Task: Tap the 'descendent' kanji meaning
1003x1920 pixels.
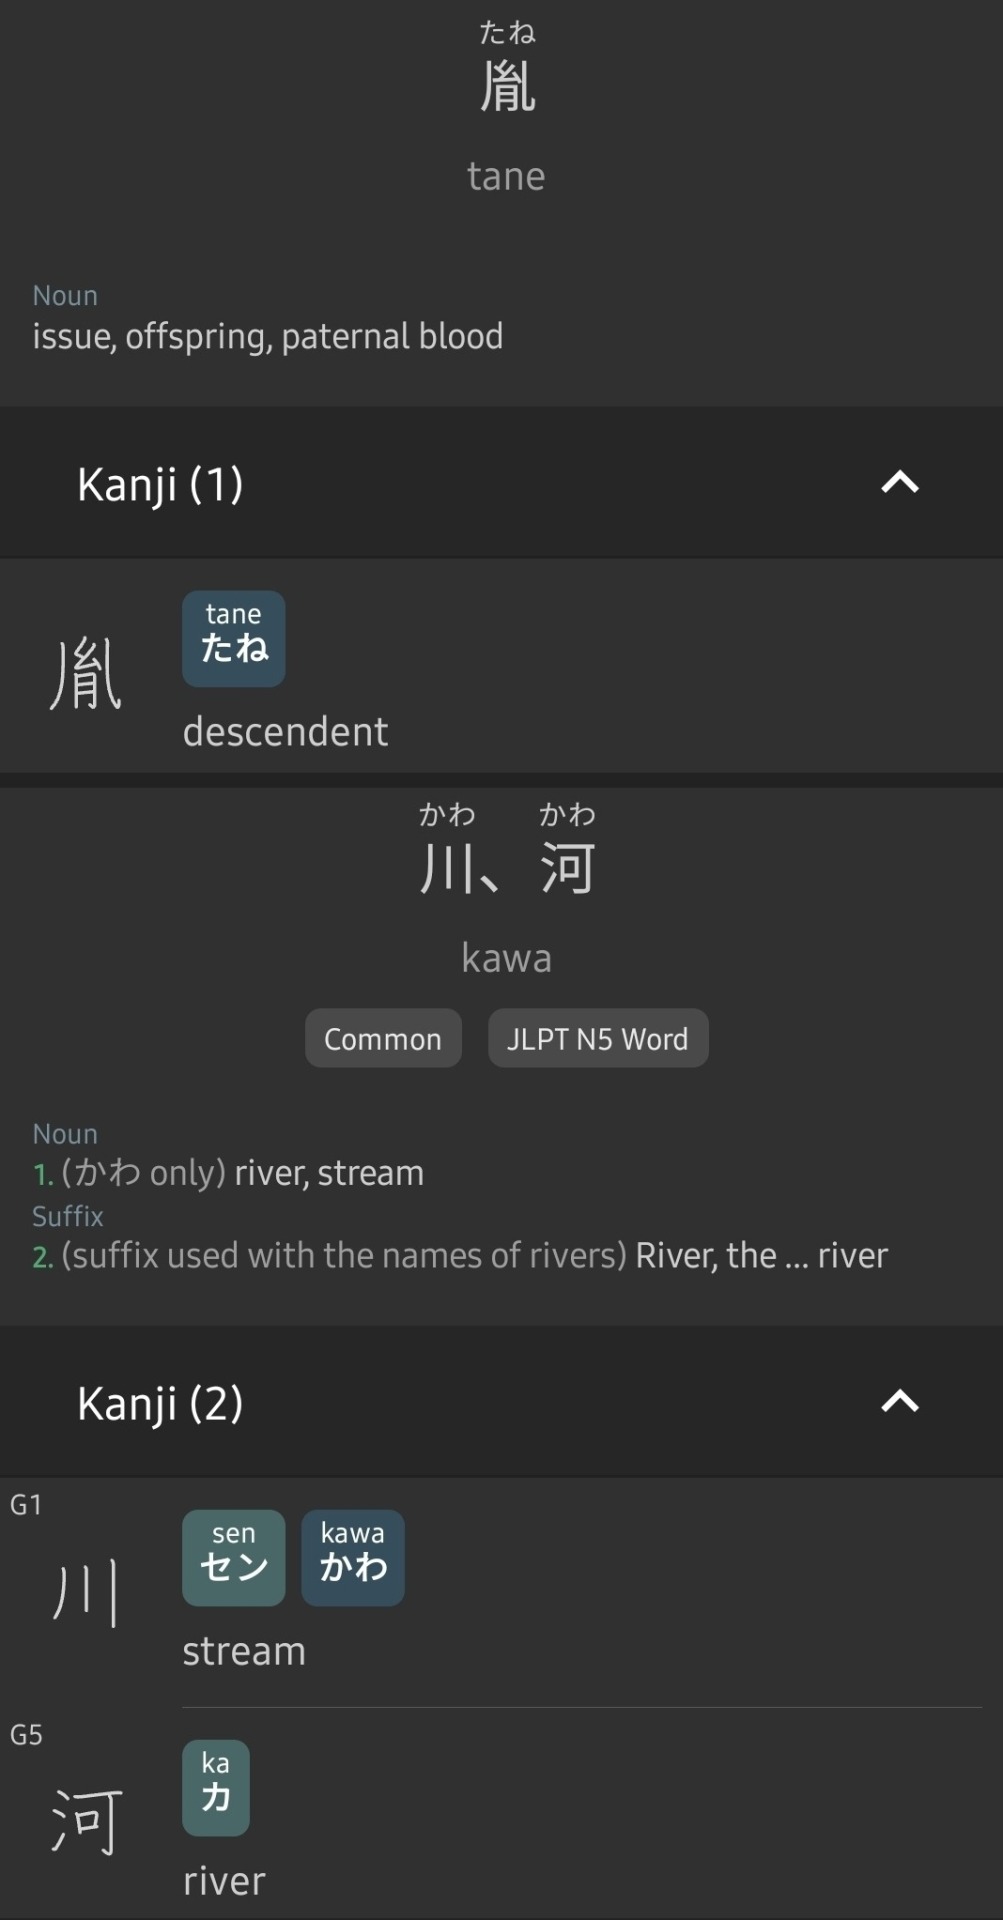Action: (285, 731)
